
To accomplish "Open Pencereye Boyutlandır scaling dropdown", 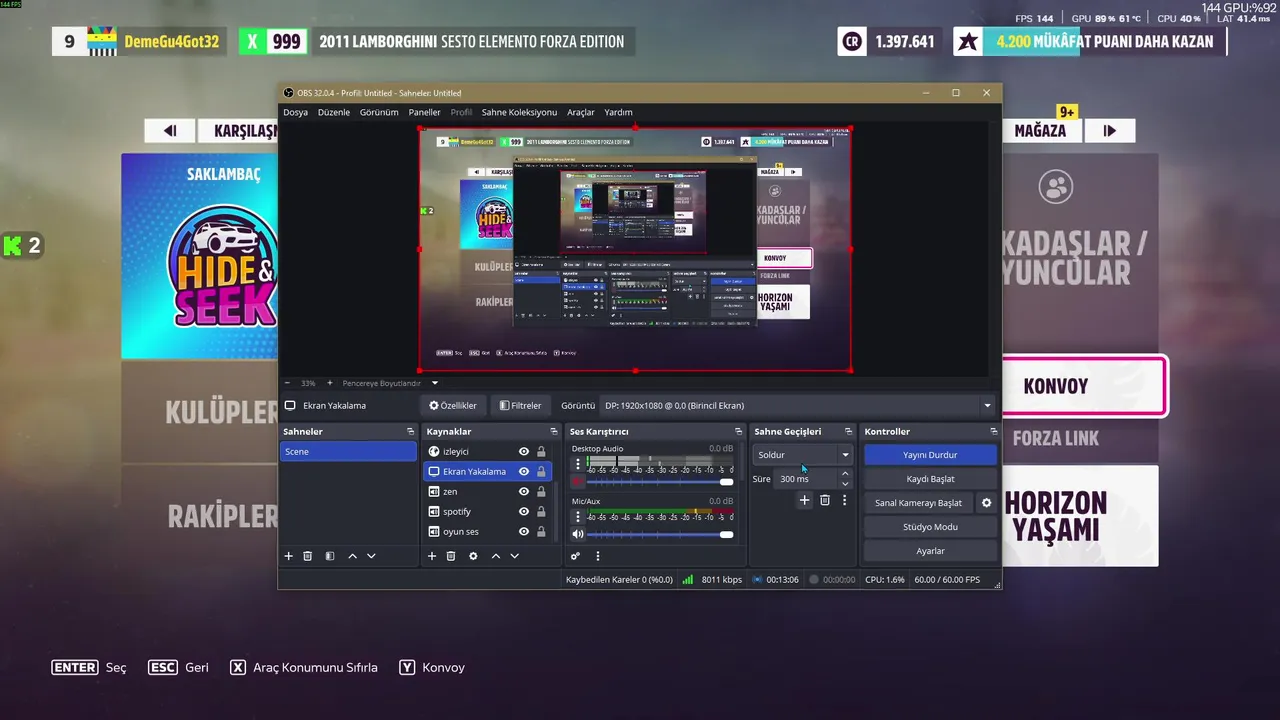I will pyautogui.click(x=390, y=383).
